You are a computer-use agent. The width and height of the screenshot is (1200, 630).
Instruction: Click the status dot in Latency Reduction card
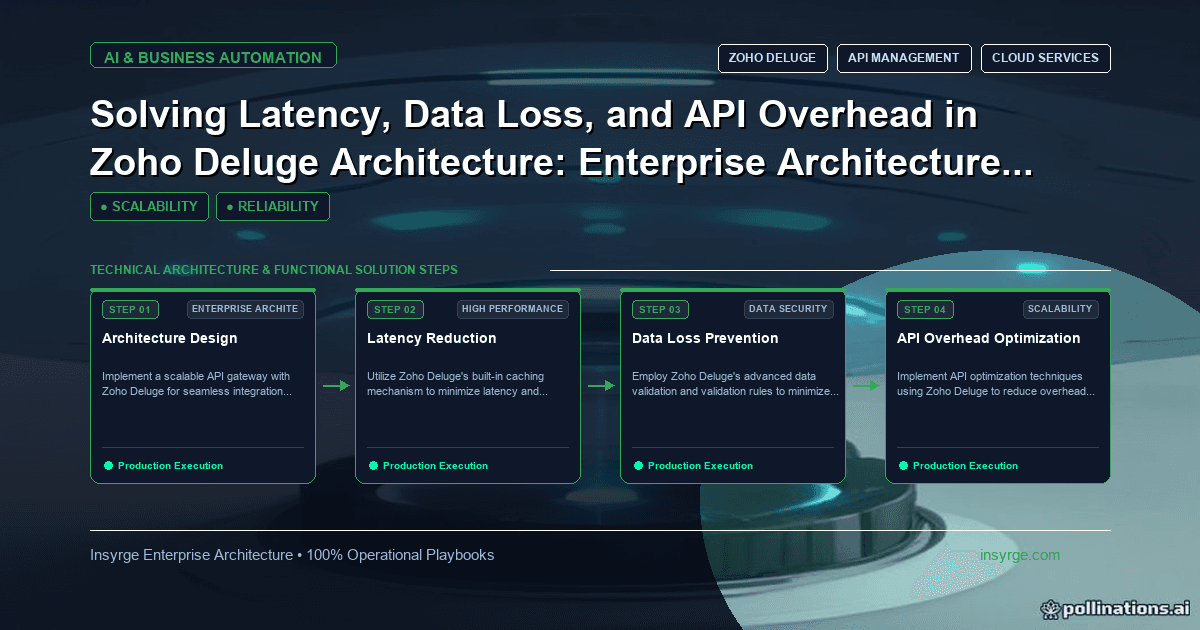[x=373, y=465]
